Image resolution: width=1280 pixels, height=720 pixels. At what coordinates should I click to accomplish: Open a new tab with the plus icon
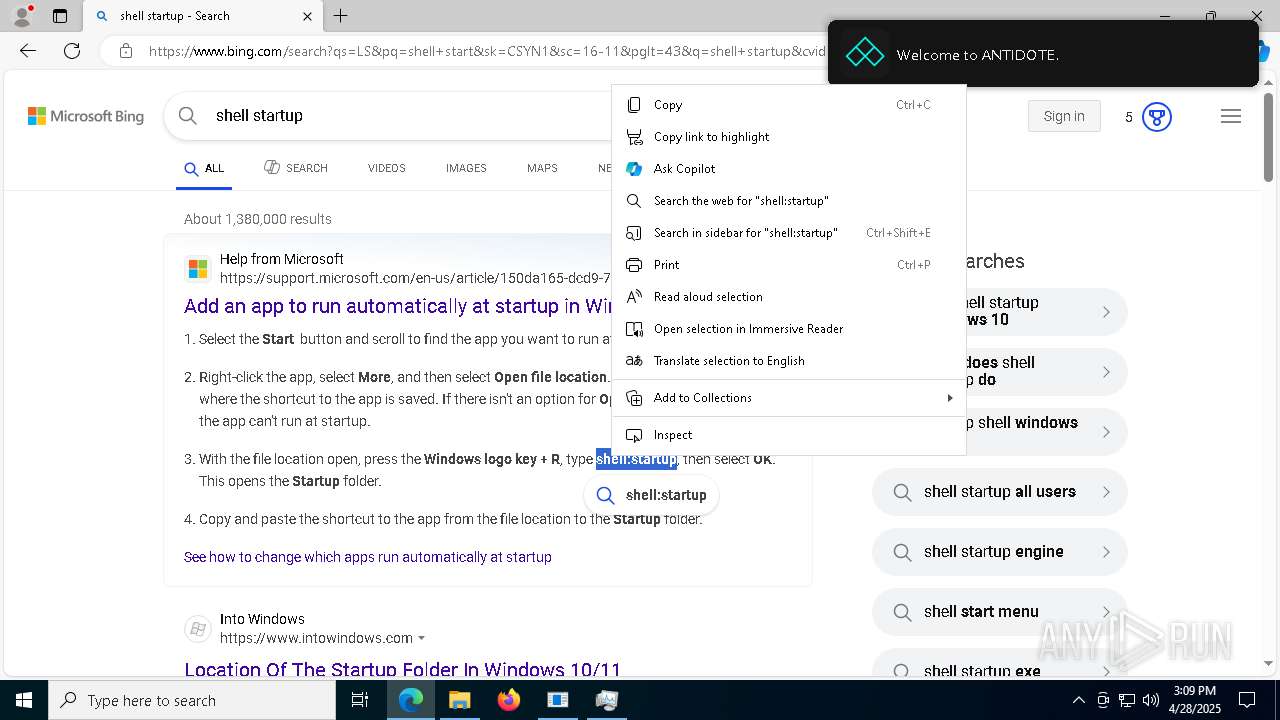(x=341, y=16)
